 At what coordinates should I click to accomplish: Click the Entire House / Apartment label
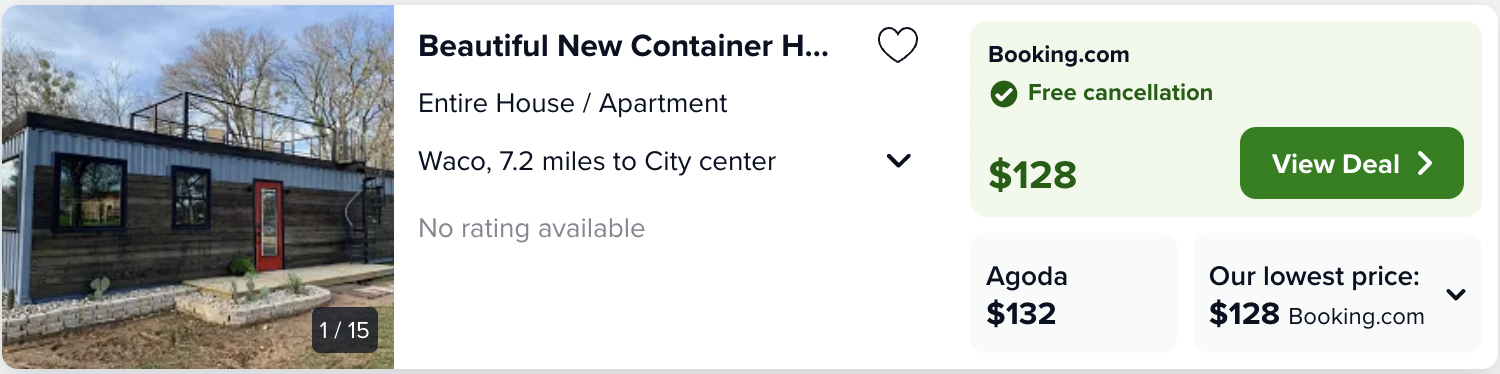[573, 103]
